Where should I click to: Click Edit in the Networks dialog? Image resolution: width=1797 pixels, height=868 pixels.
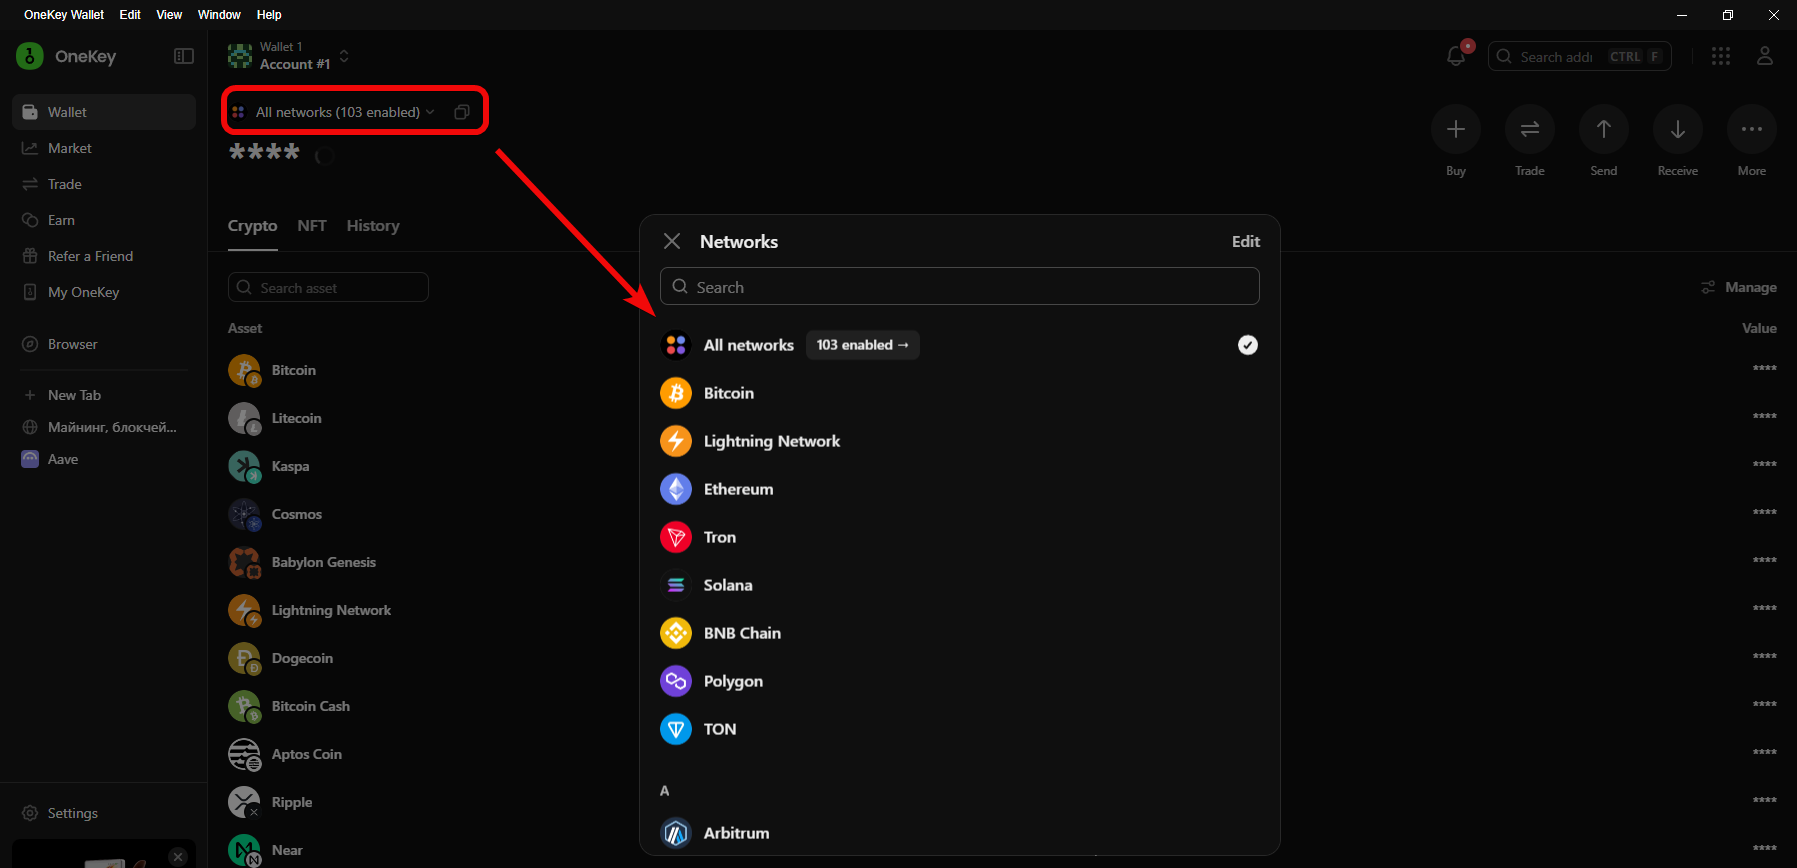pyautogui.click(x=1246, y=241)
